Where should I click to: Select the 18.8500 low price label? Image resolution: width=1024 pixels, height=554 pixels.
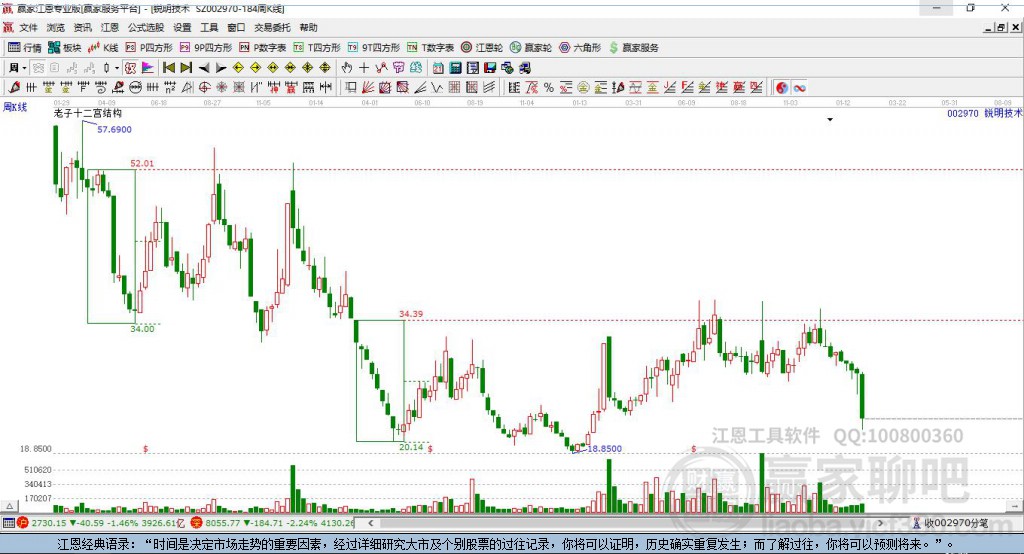pyautogui.click(x=605, y=449)
